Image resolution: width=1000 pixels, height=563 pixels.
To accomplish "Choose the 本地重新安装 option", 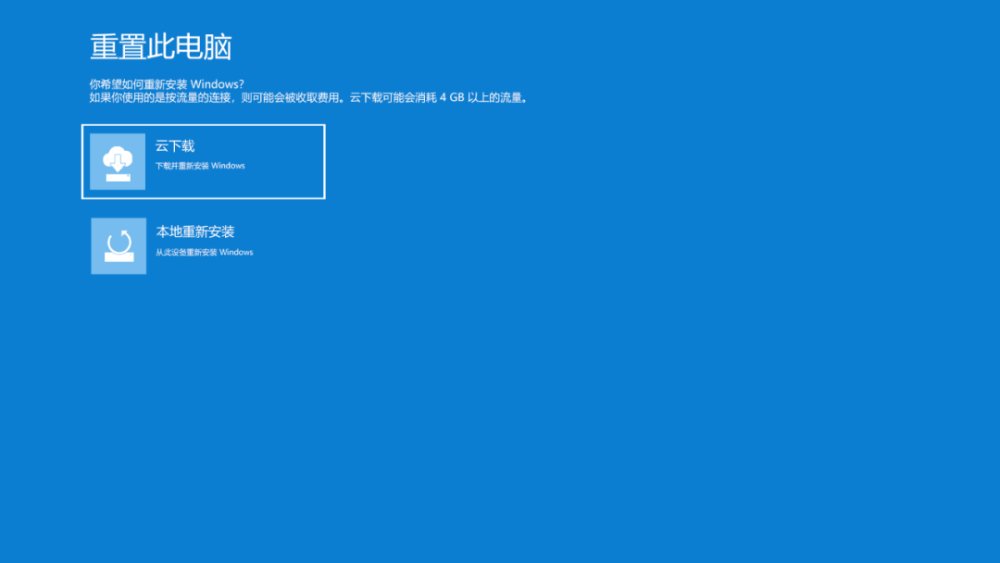I will tap(203, 246).
